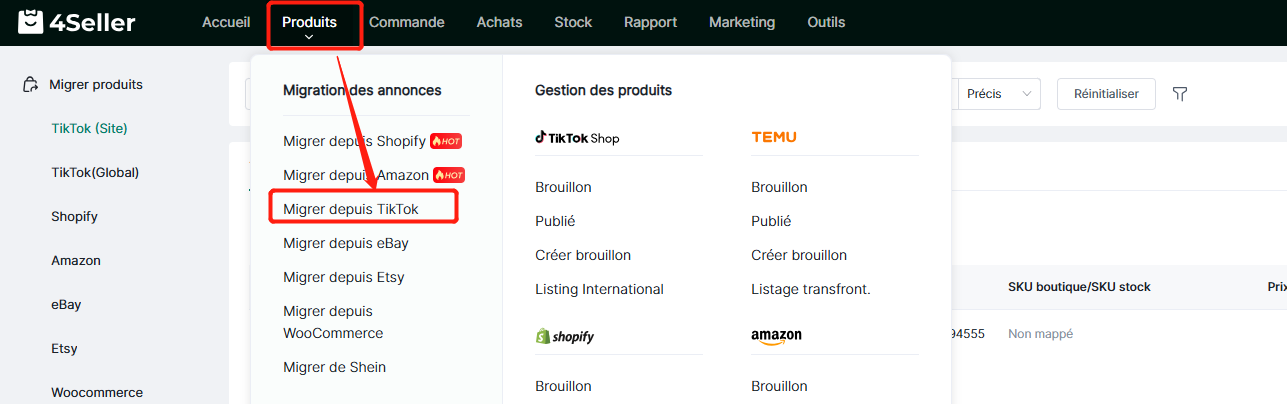Click the TEMU logo
The image size is (1287, 404).
coord(774,137)
